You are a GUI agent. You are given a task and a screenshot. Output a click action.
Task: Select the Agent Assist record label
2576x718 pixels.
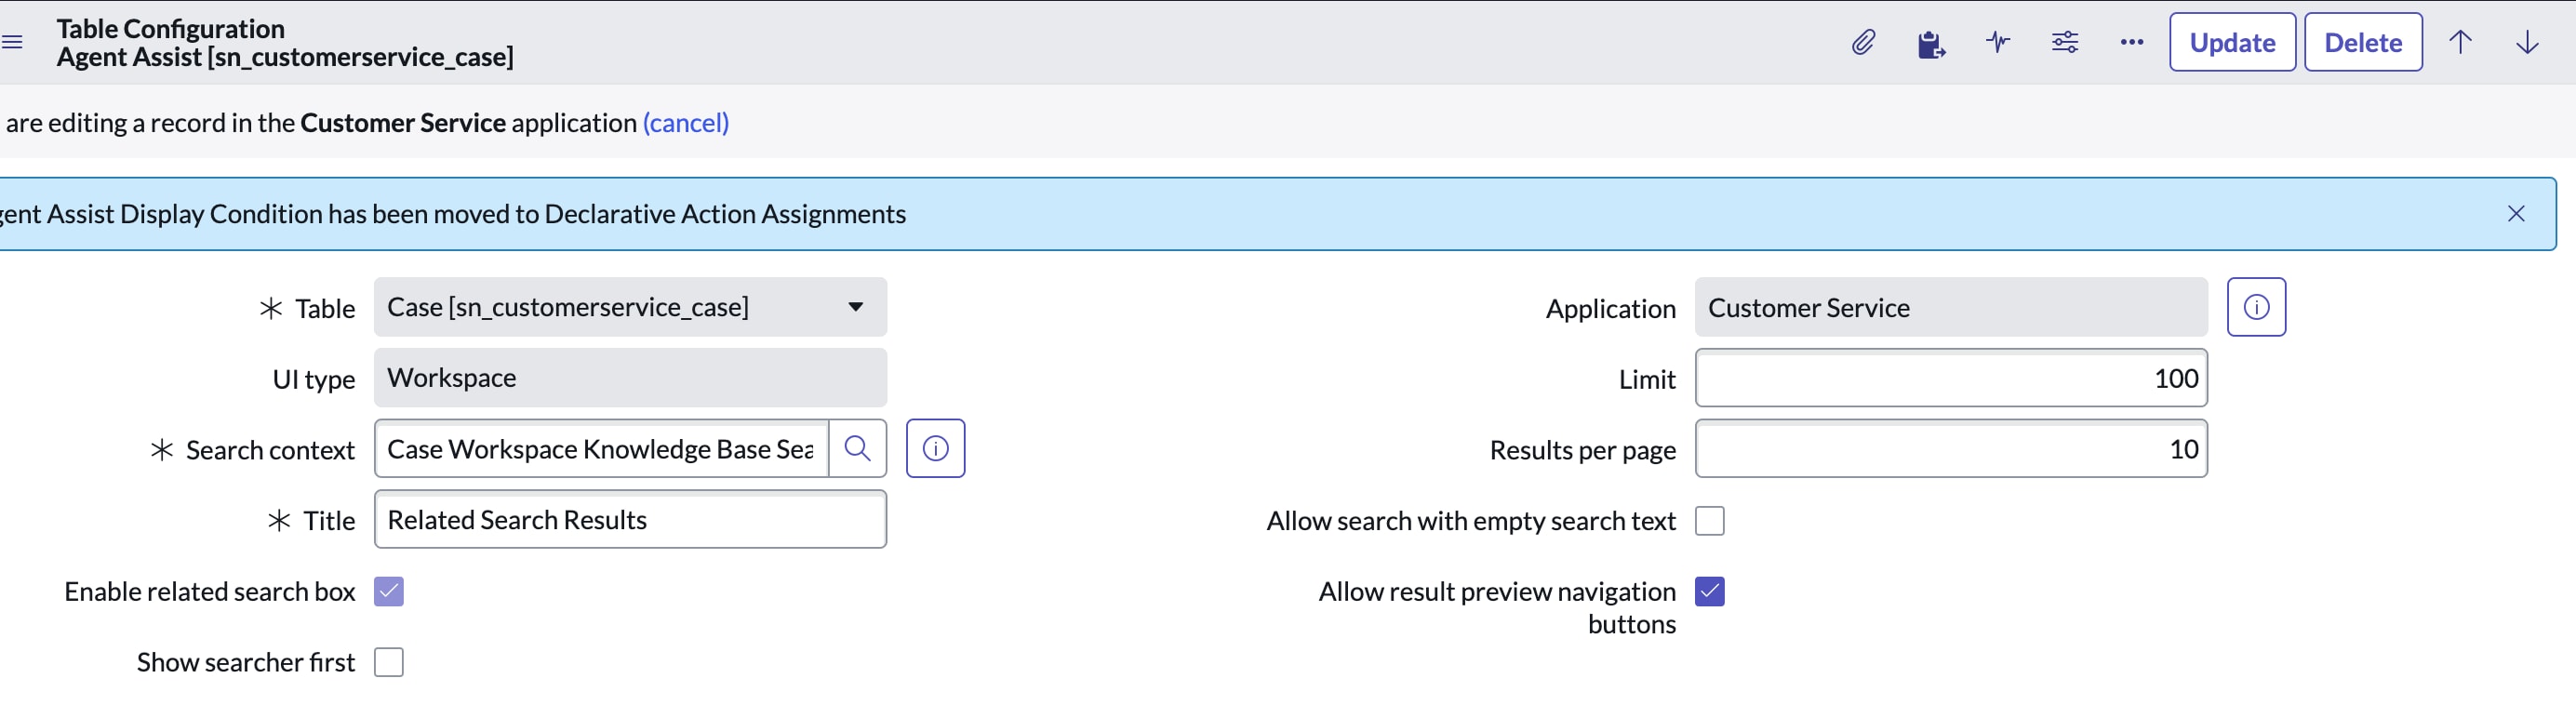pyautogui.click(x=285, y=57)
